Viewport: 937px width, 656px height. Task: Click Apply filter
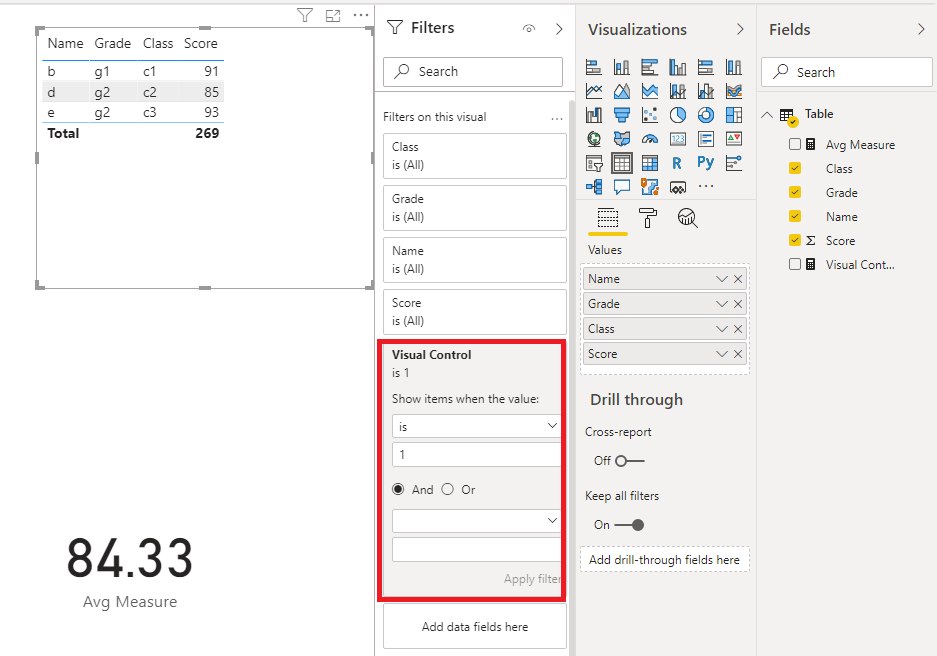pyautogui.click(x=532, y=579)
